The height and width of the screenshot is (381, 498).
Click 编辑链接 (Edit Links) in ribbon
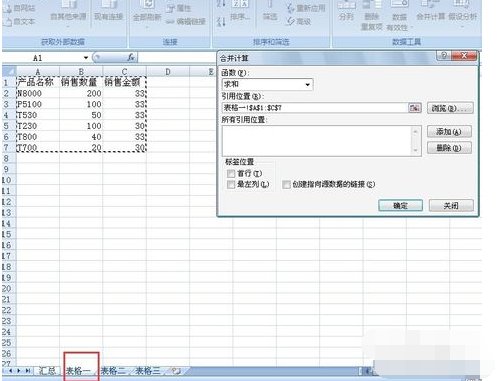186,22
